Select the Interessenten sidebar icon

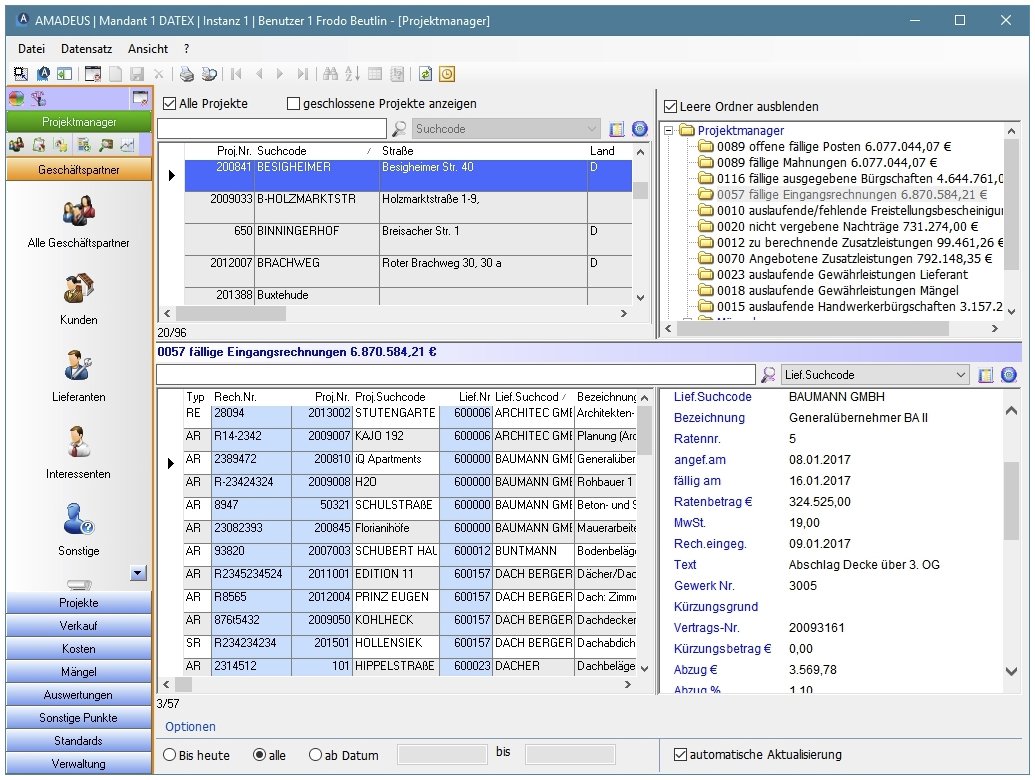coord(79,443)
